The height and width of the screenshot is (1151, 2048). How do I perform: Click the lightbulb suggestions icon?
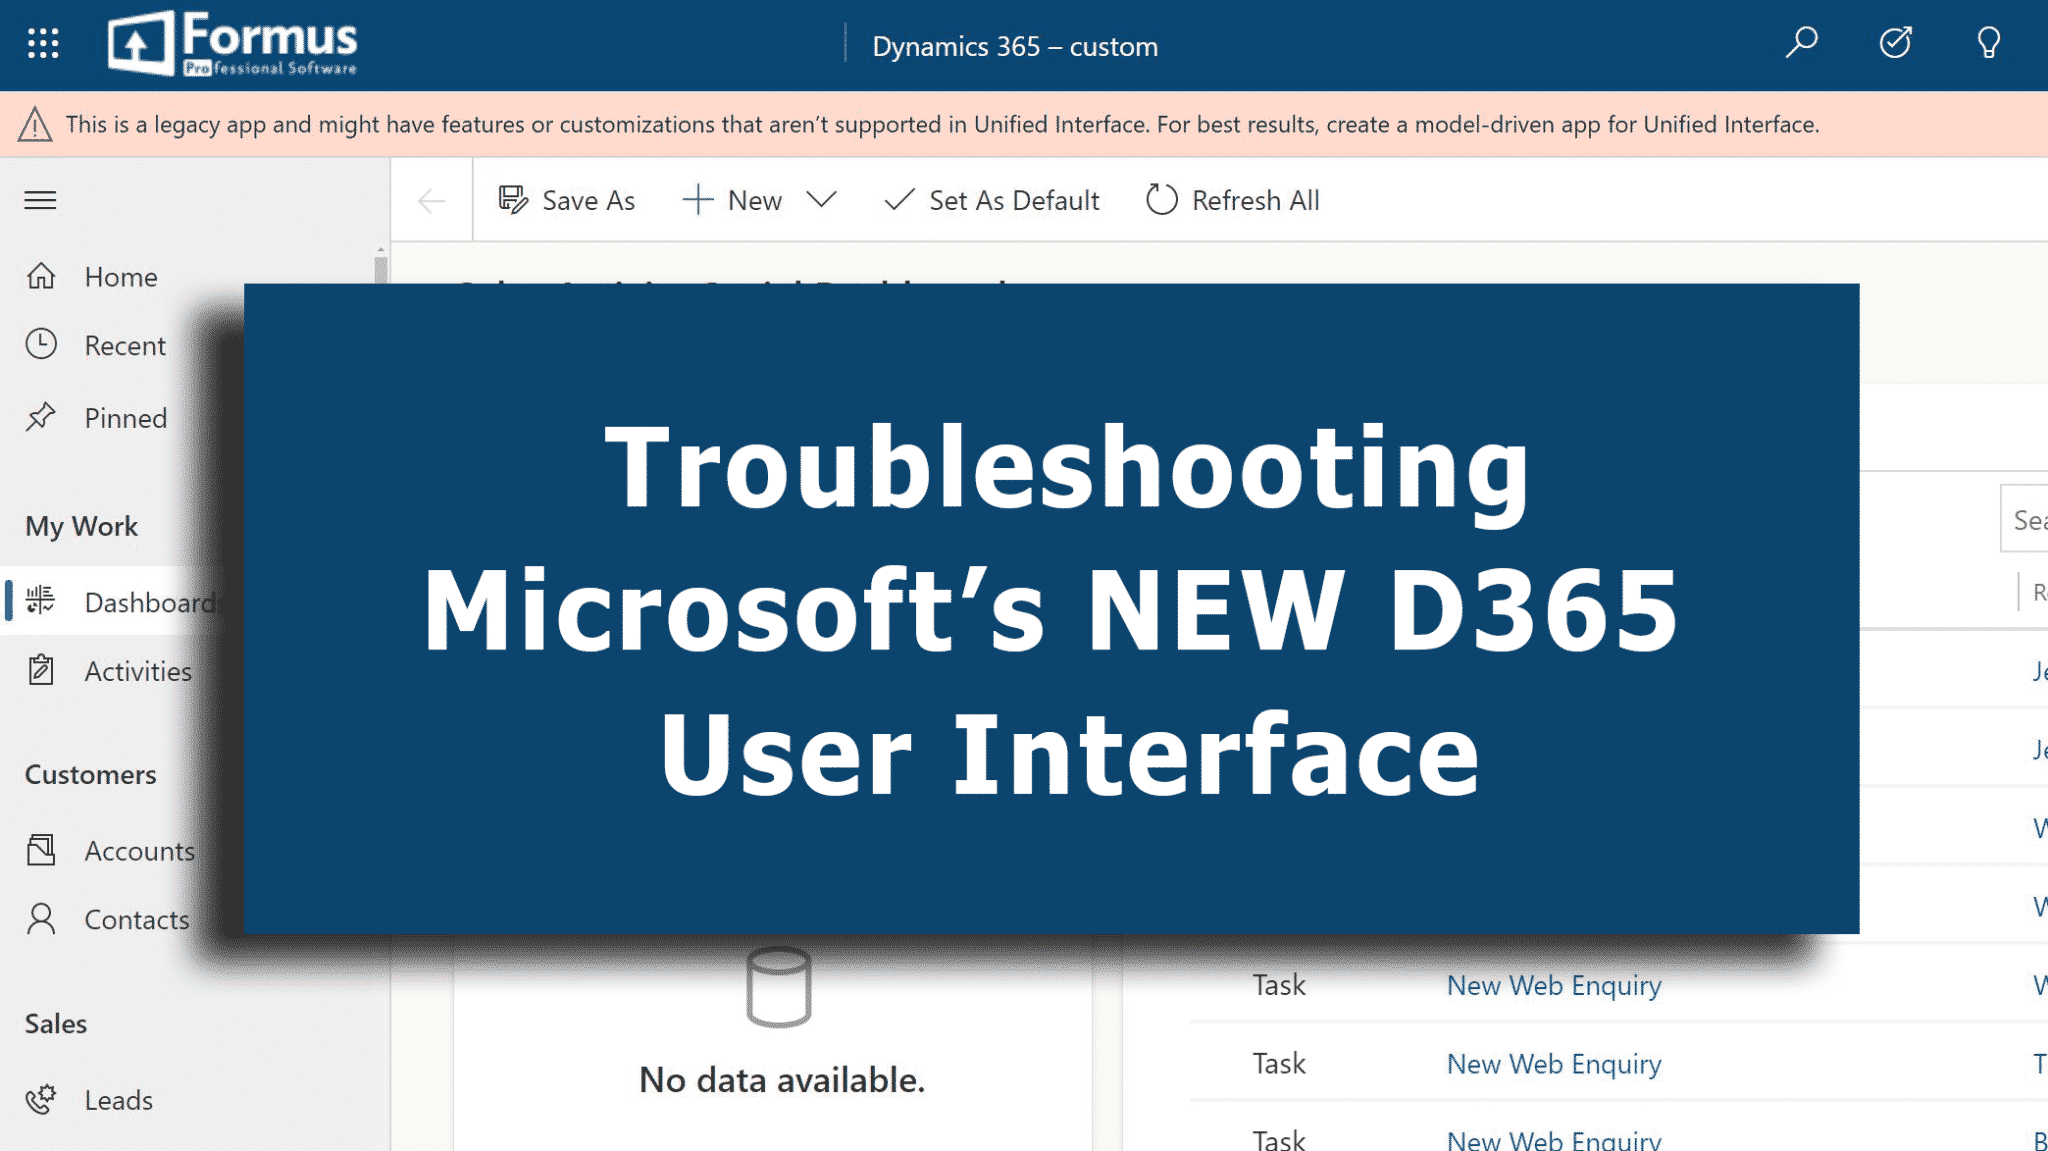(1988, 44)
